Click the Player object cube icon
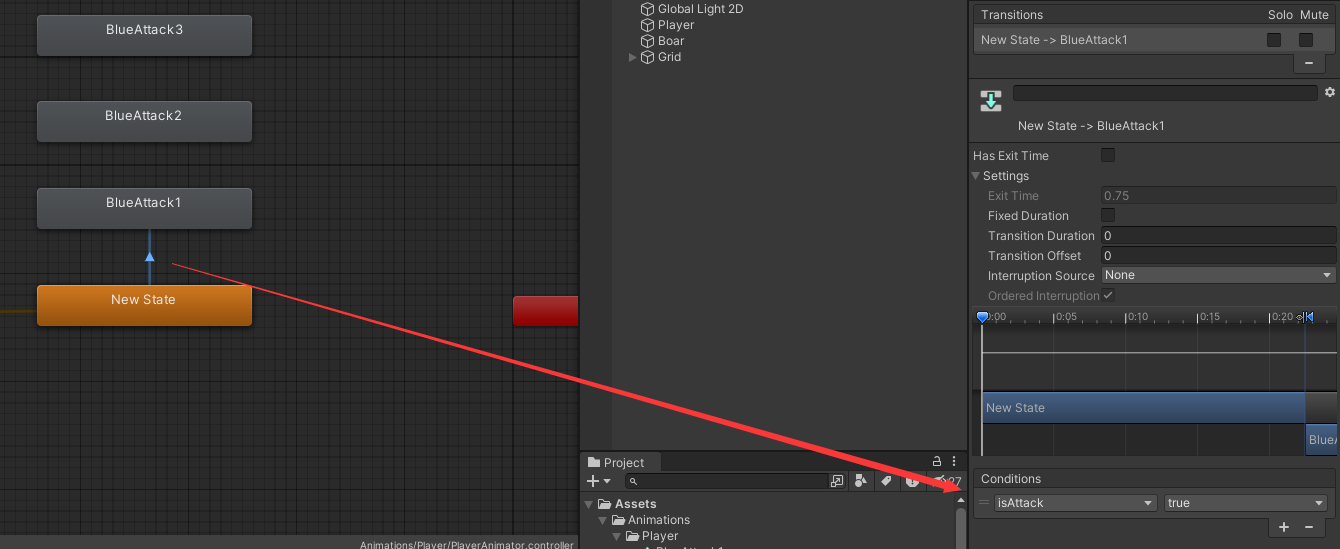This screenshot has height=549, width=1340. [647, 25]
